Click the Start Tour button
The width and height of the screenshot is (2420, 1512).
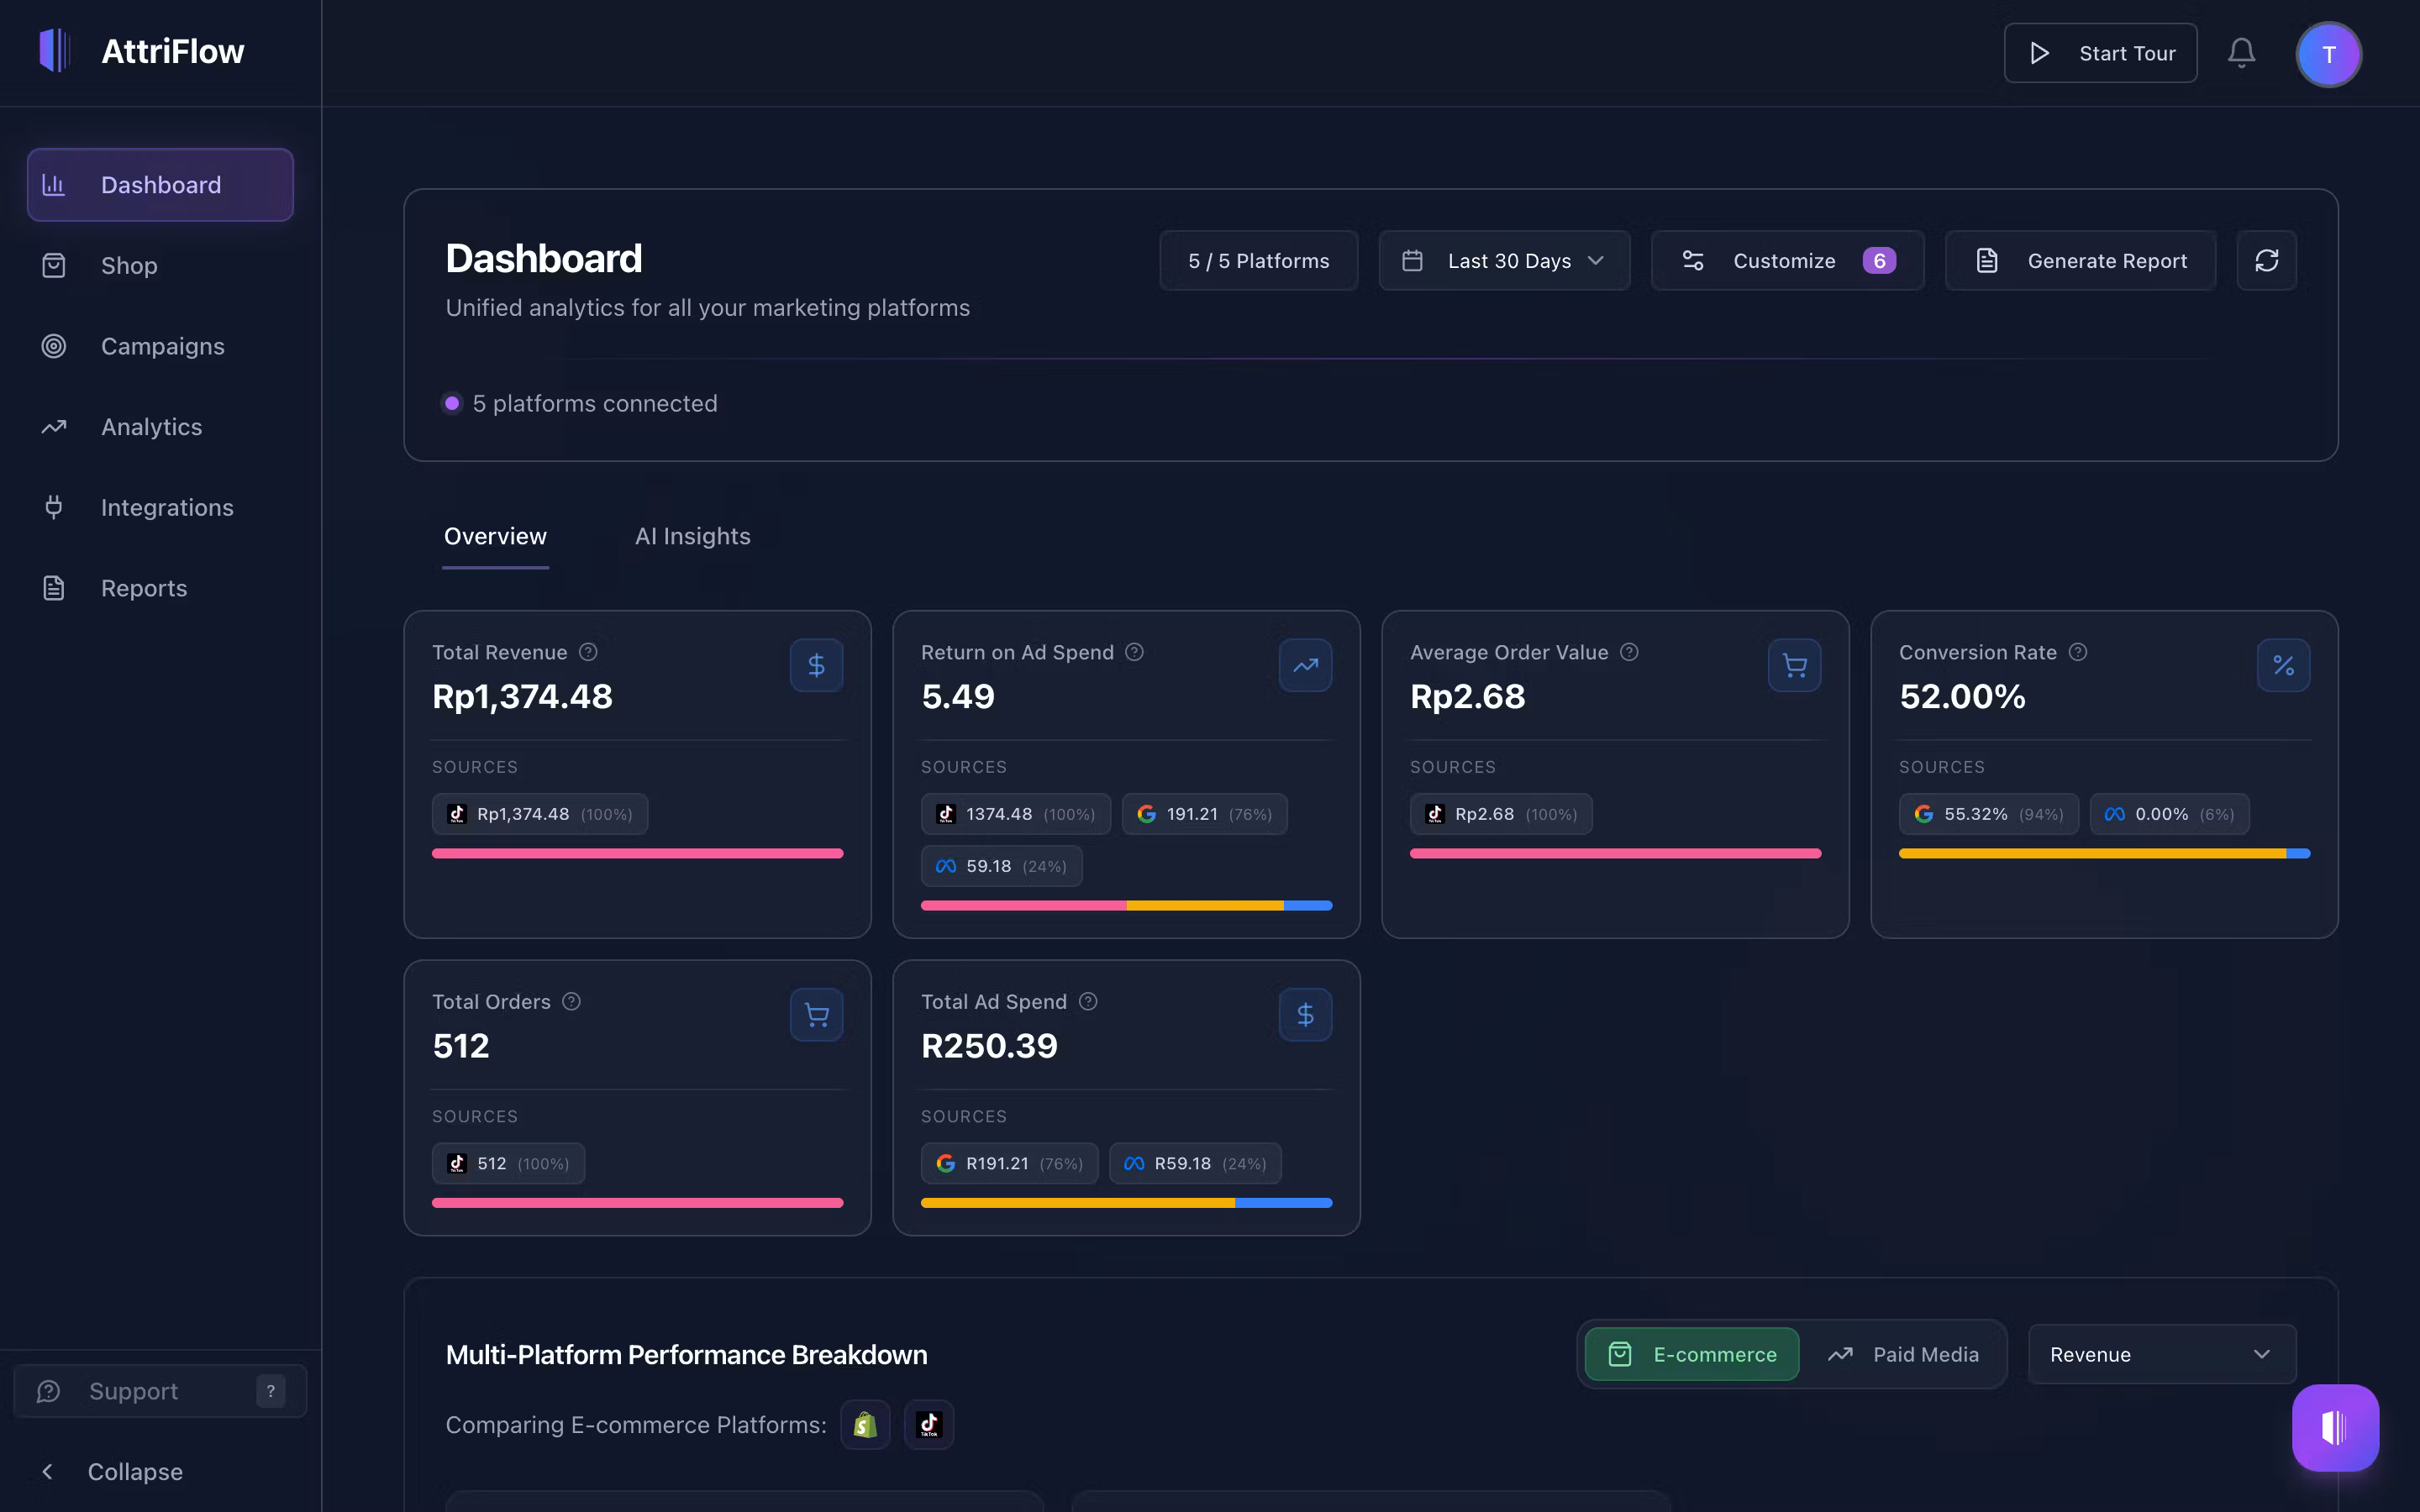coord(2100,53)
